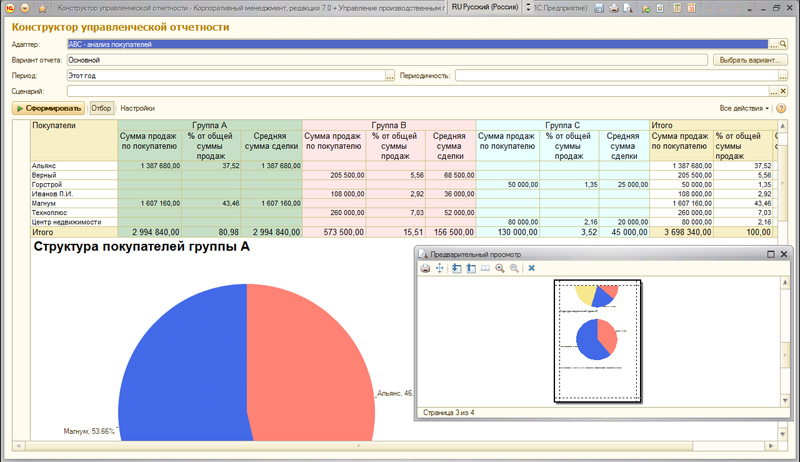Screen dimensions: 800x462
Task: Toggle the Отбор filter button
Action: pyautogui.click(x=101, y=108)
